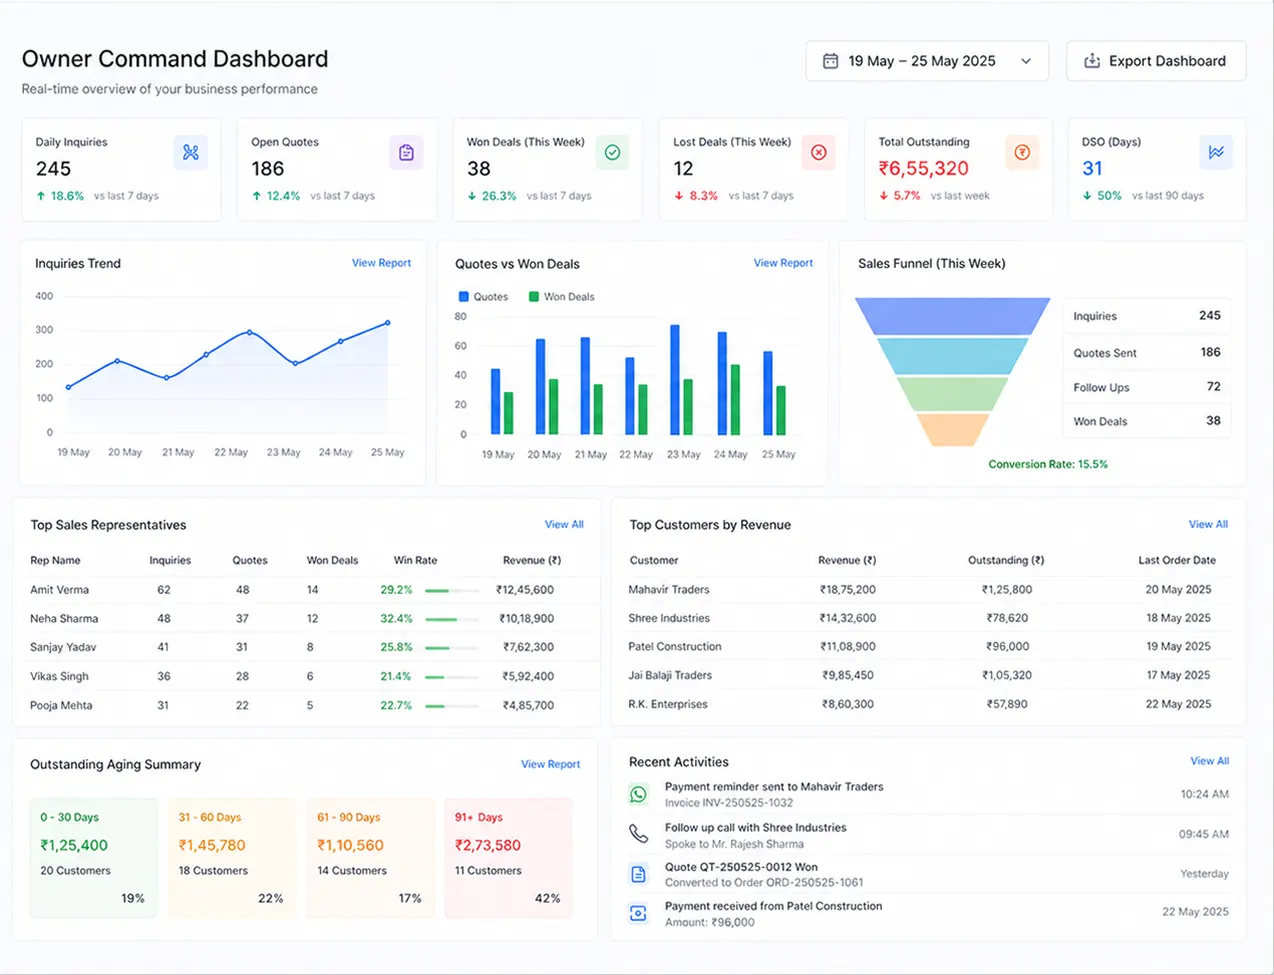Click the Win Rate column header
Image resolution: width=1274 pixels, height=975 pixels.
click(x=415, y=560)
